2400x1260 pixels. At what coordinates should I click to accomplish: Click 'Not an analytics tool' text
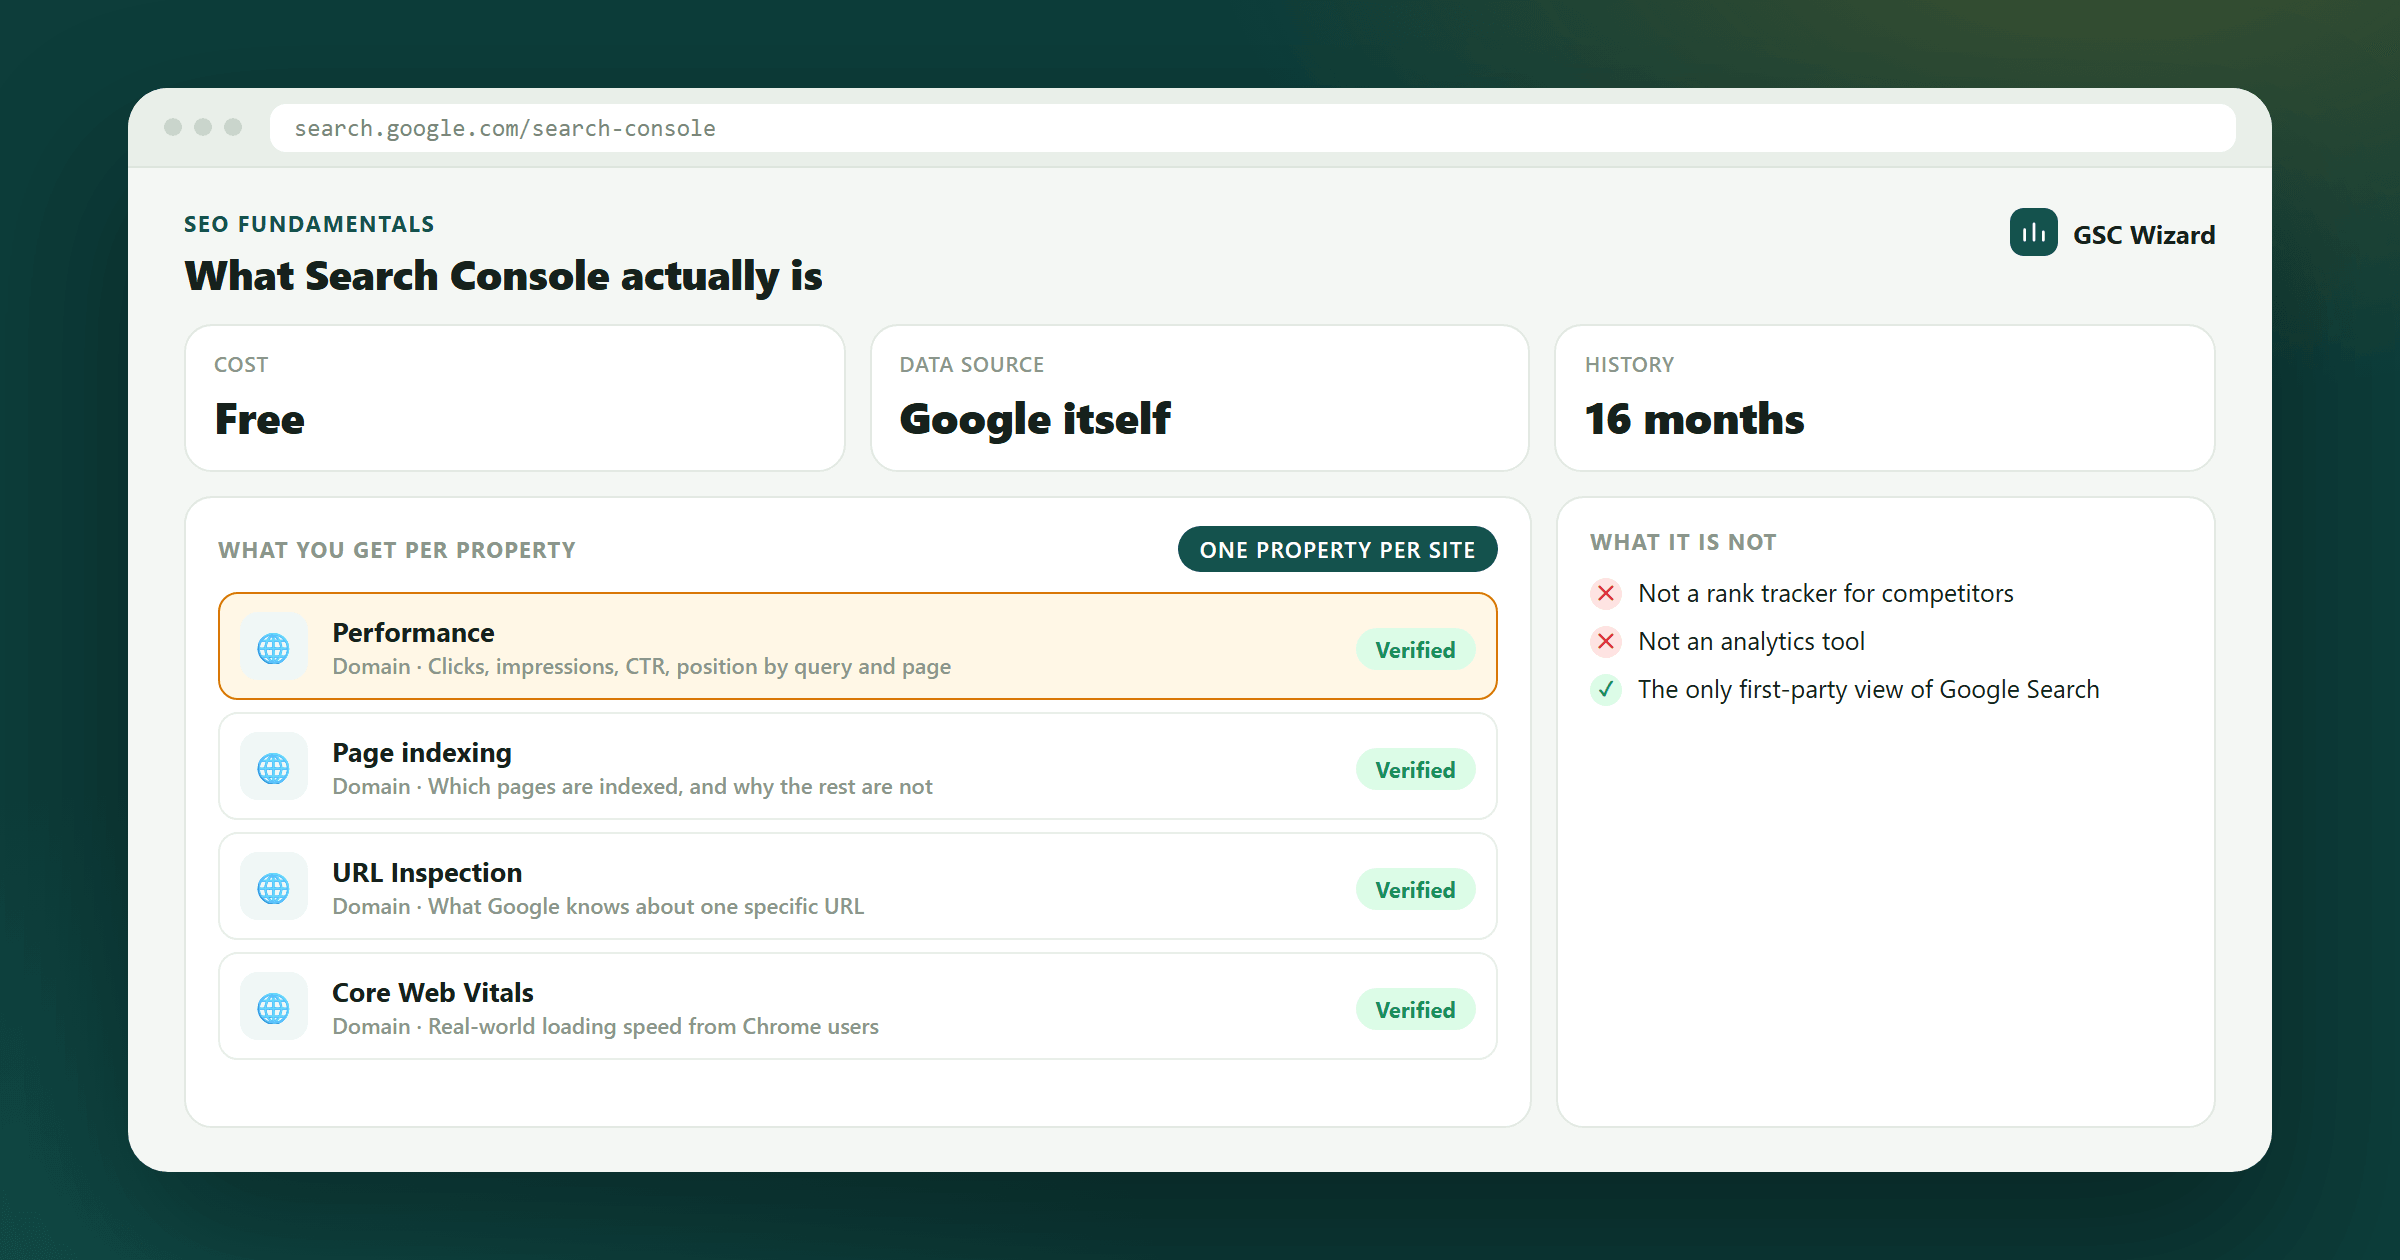tap(1751, 641)
